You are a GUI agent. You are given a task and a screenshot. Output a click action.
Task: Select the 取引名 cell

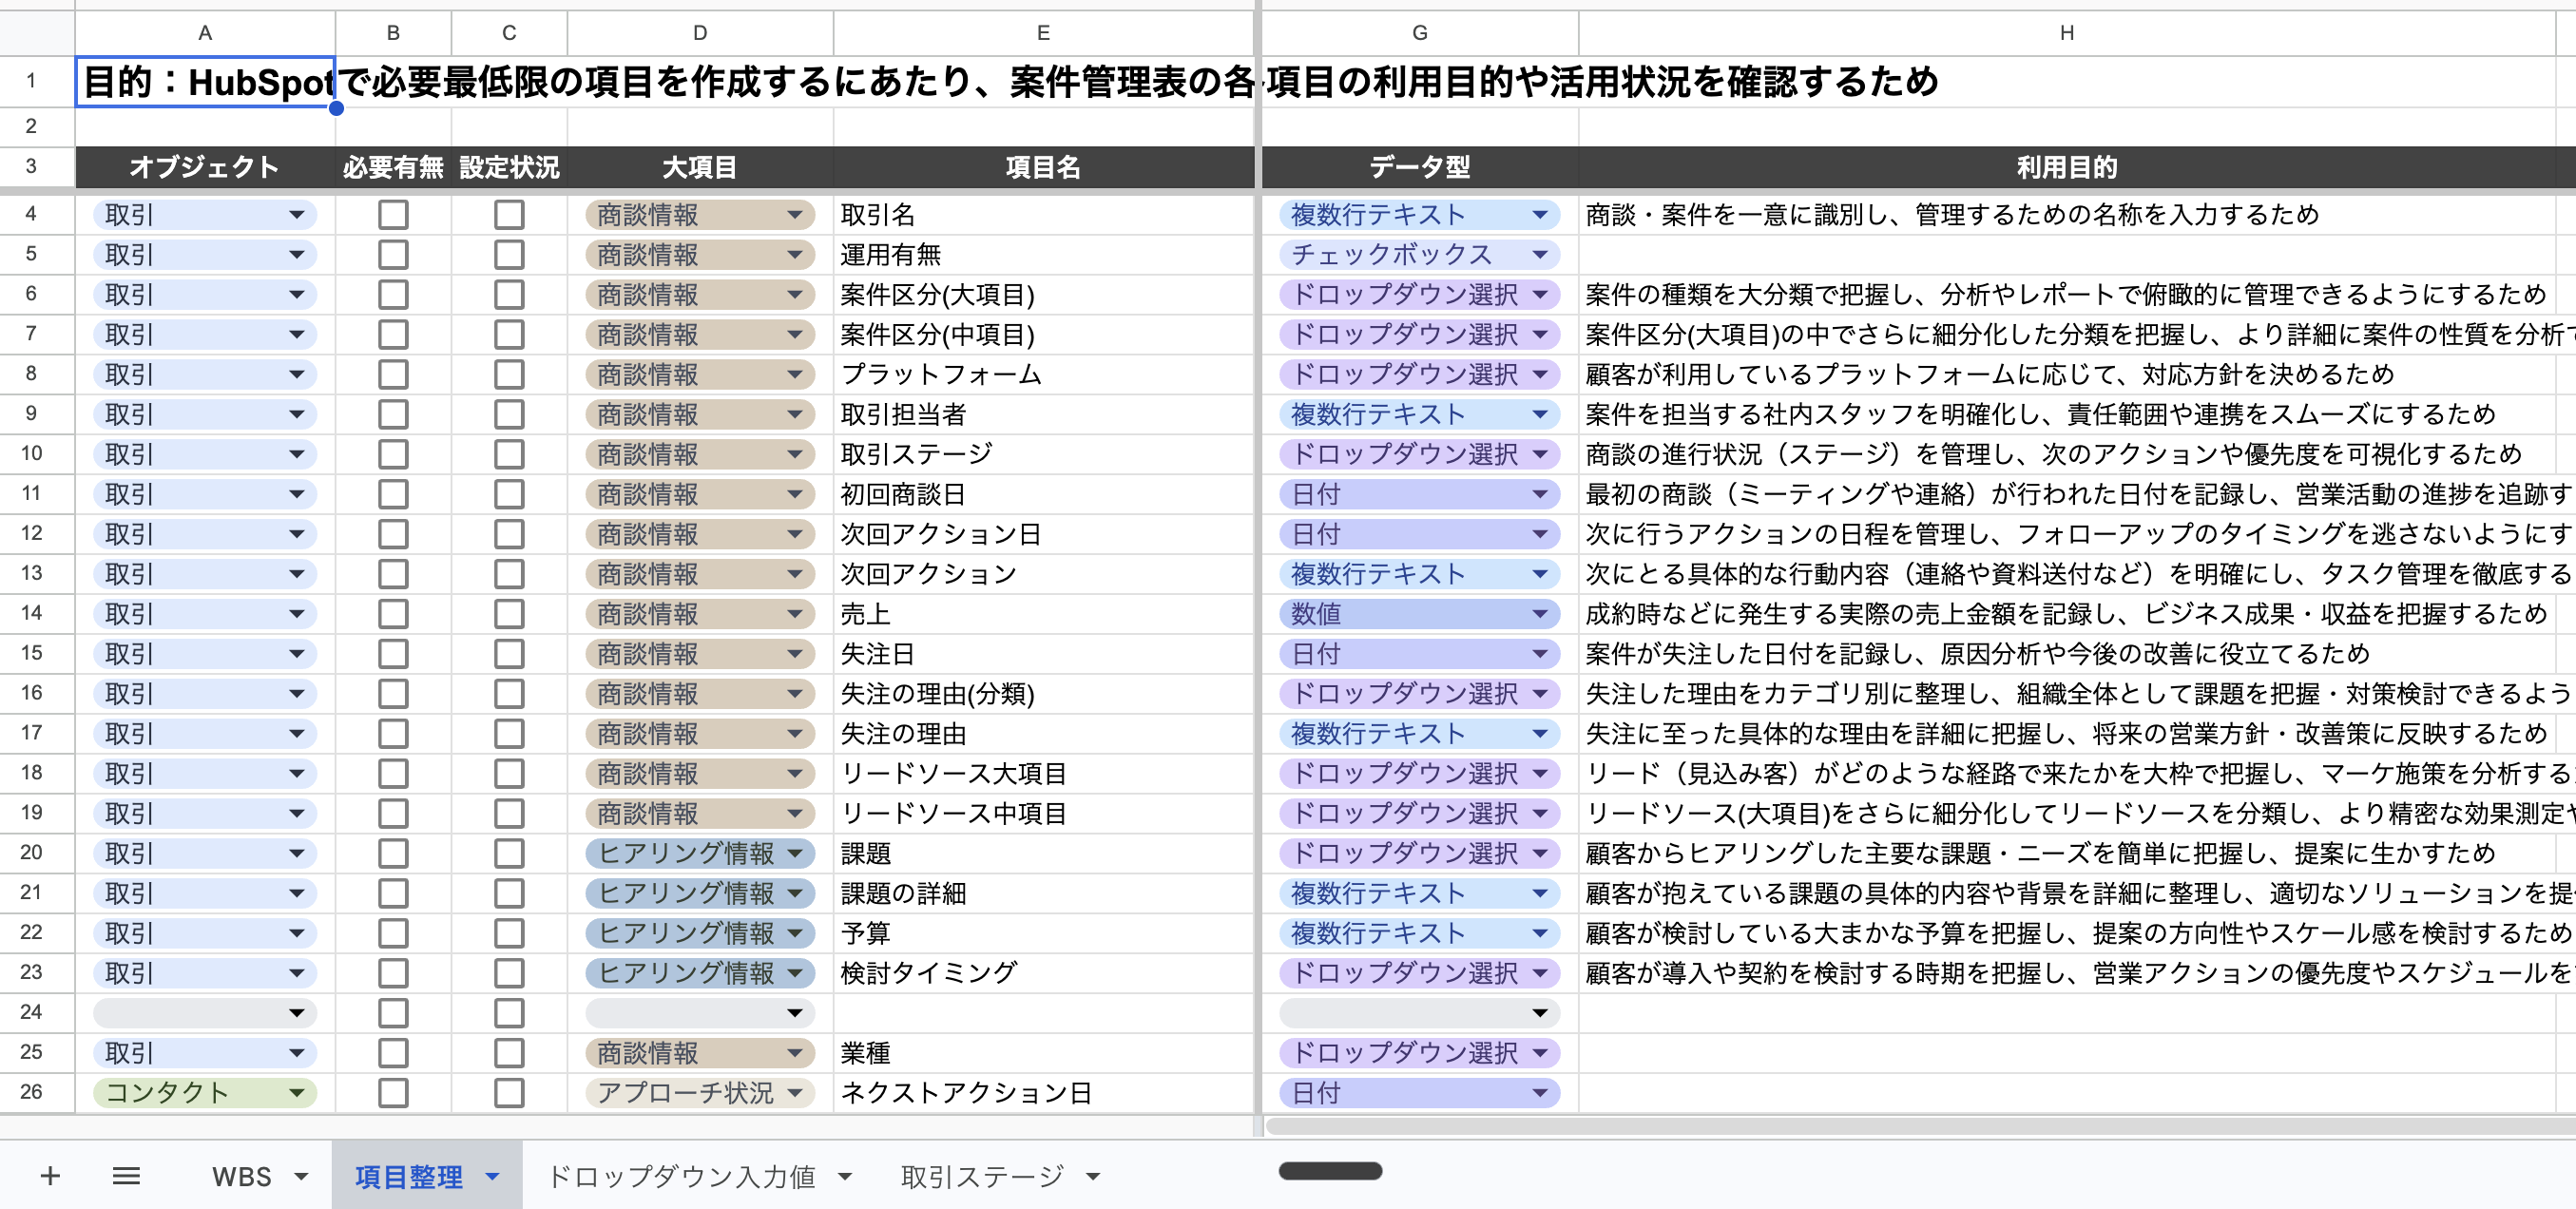tap(1043, 215)
